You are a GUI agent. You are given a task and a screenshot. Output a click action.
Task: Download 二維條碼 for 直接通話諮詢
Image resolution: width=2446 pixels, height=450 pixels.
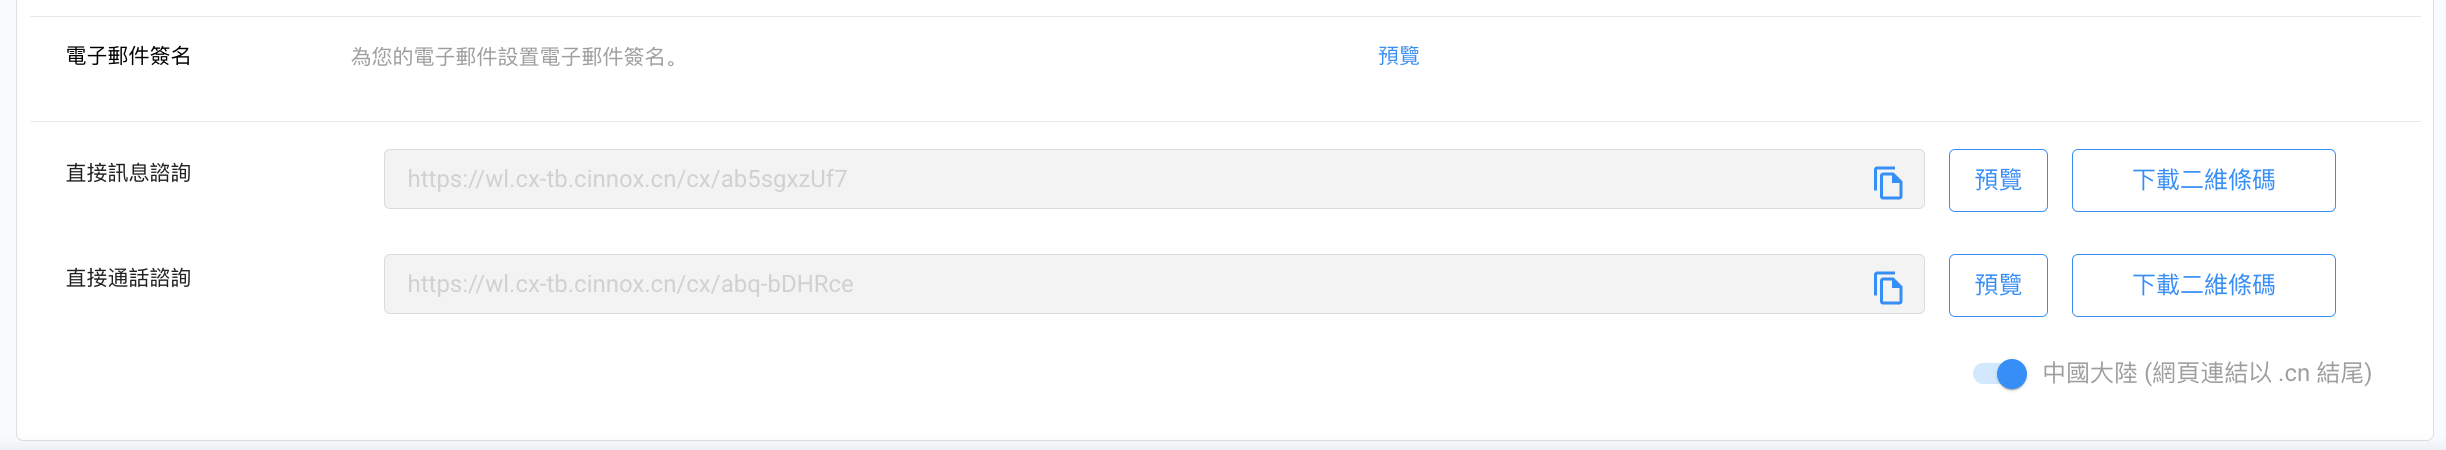coord(2202,285)
